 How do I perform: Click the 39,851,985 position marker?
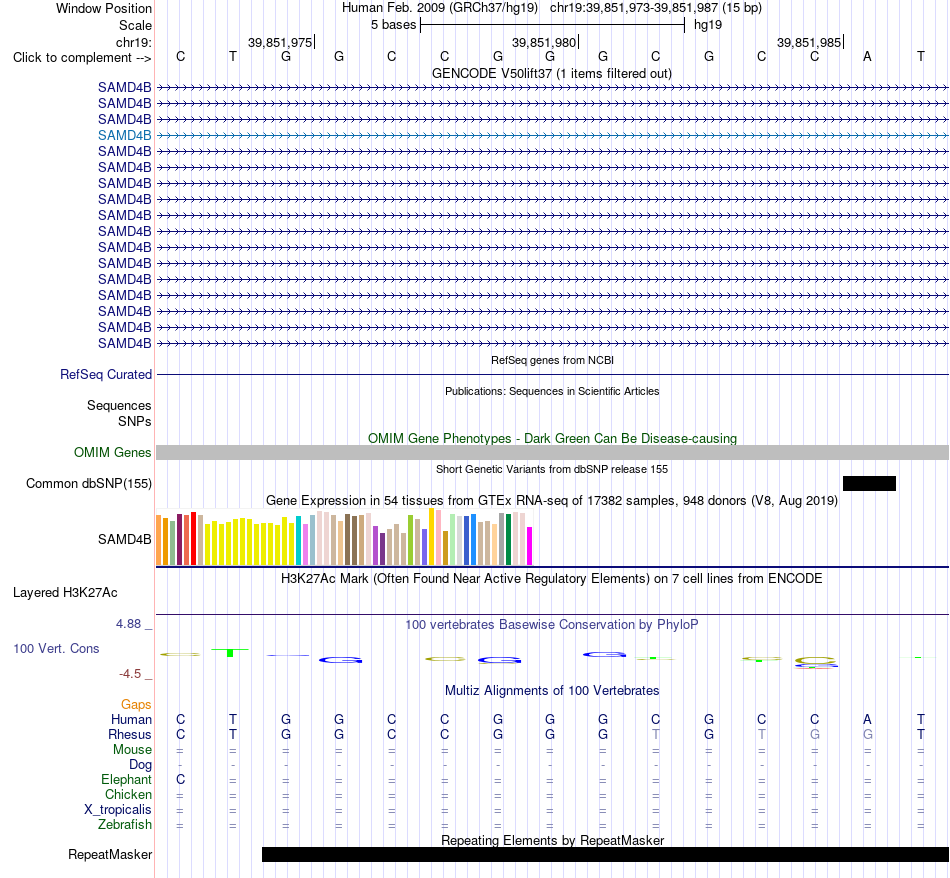(809, 42)
